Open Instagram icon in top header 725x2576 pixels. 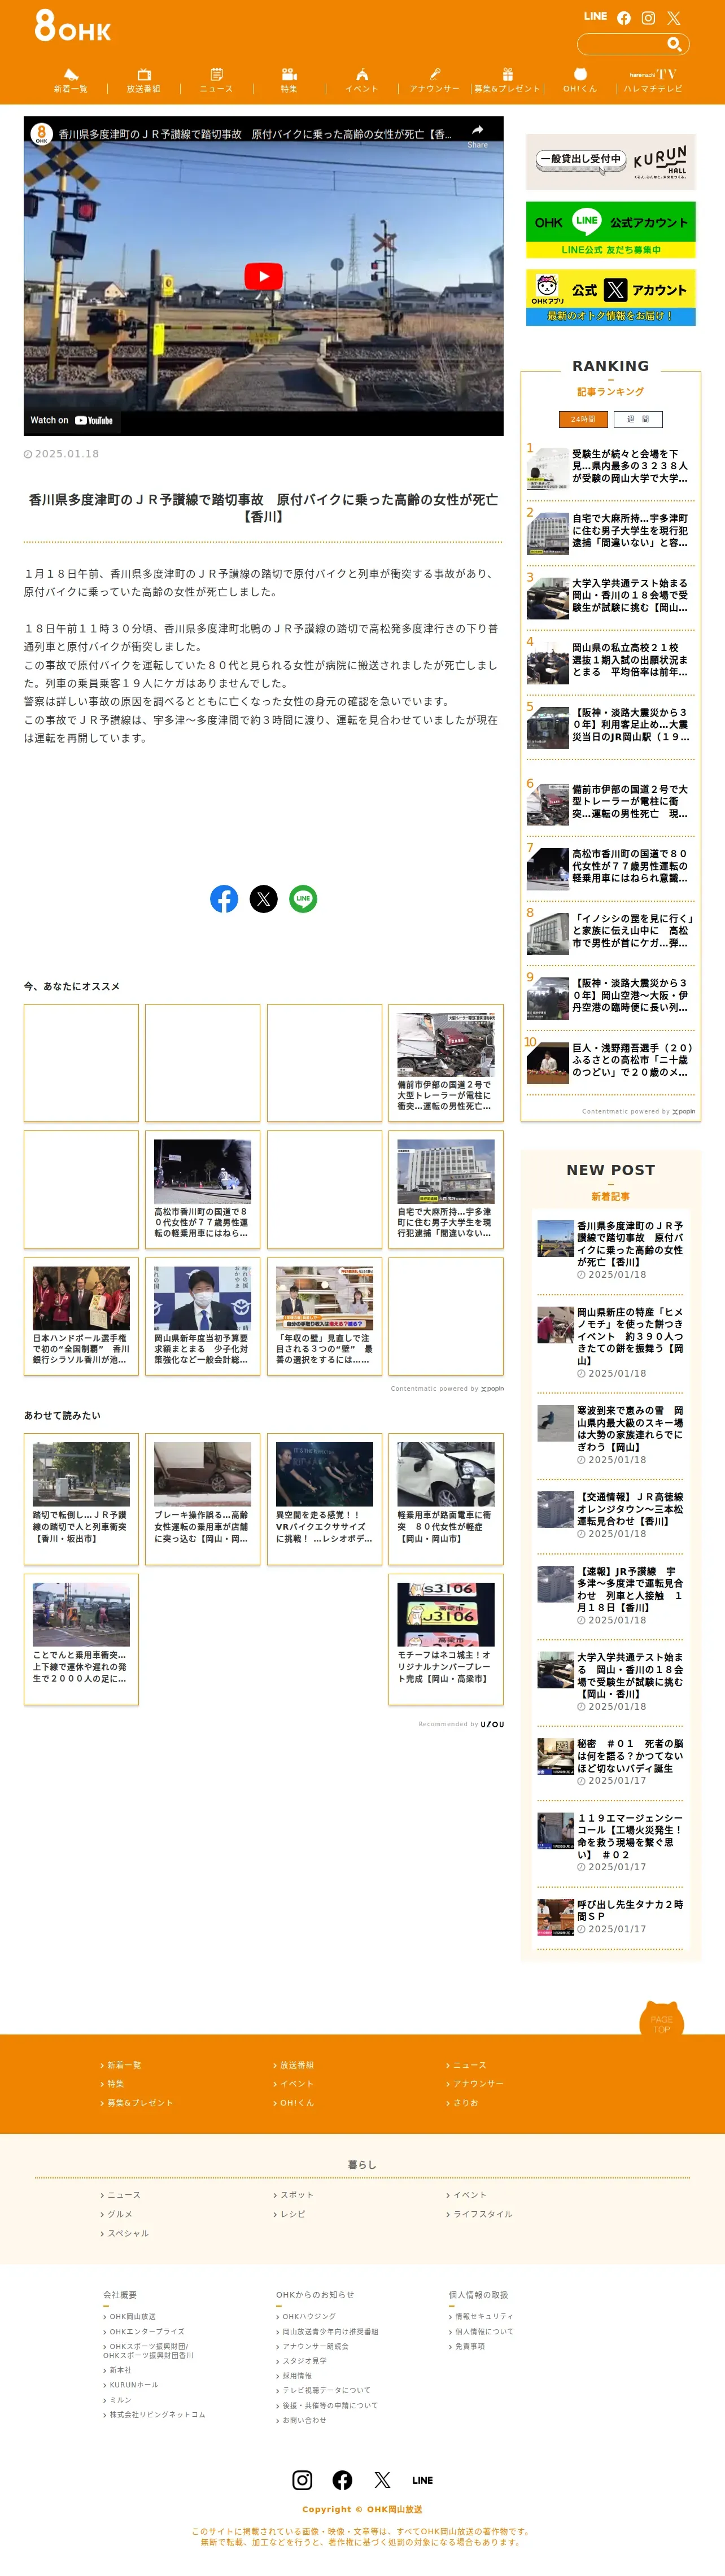648,18
